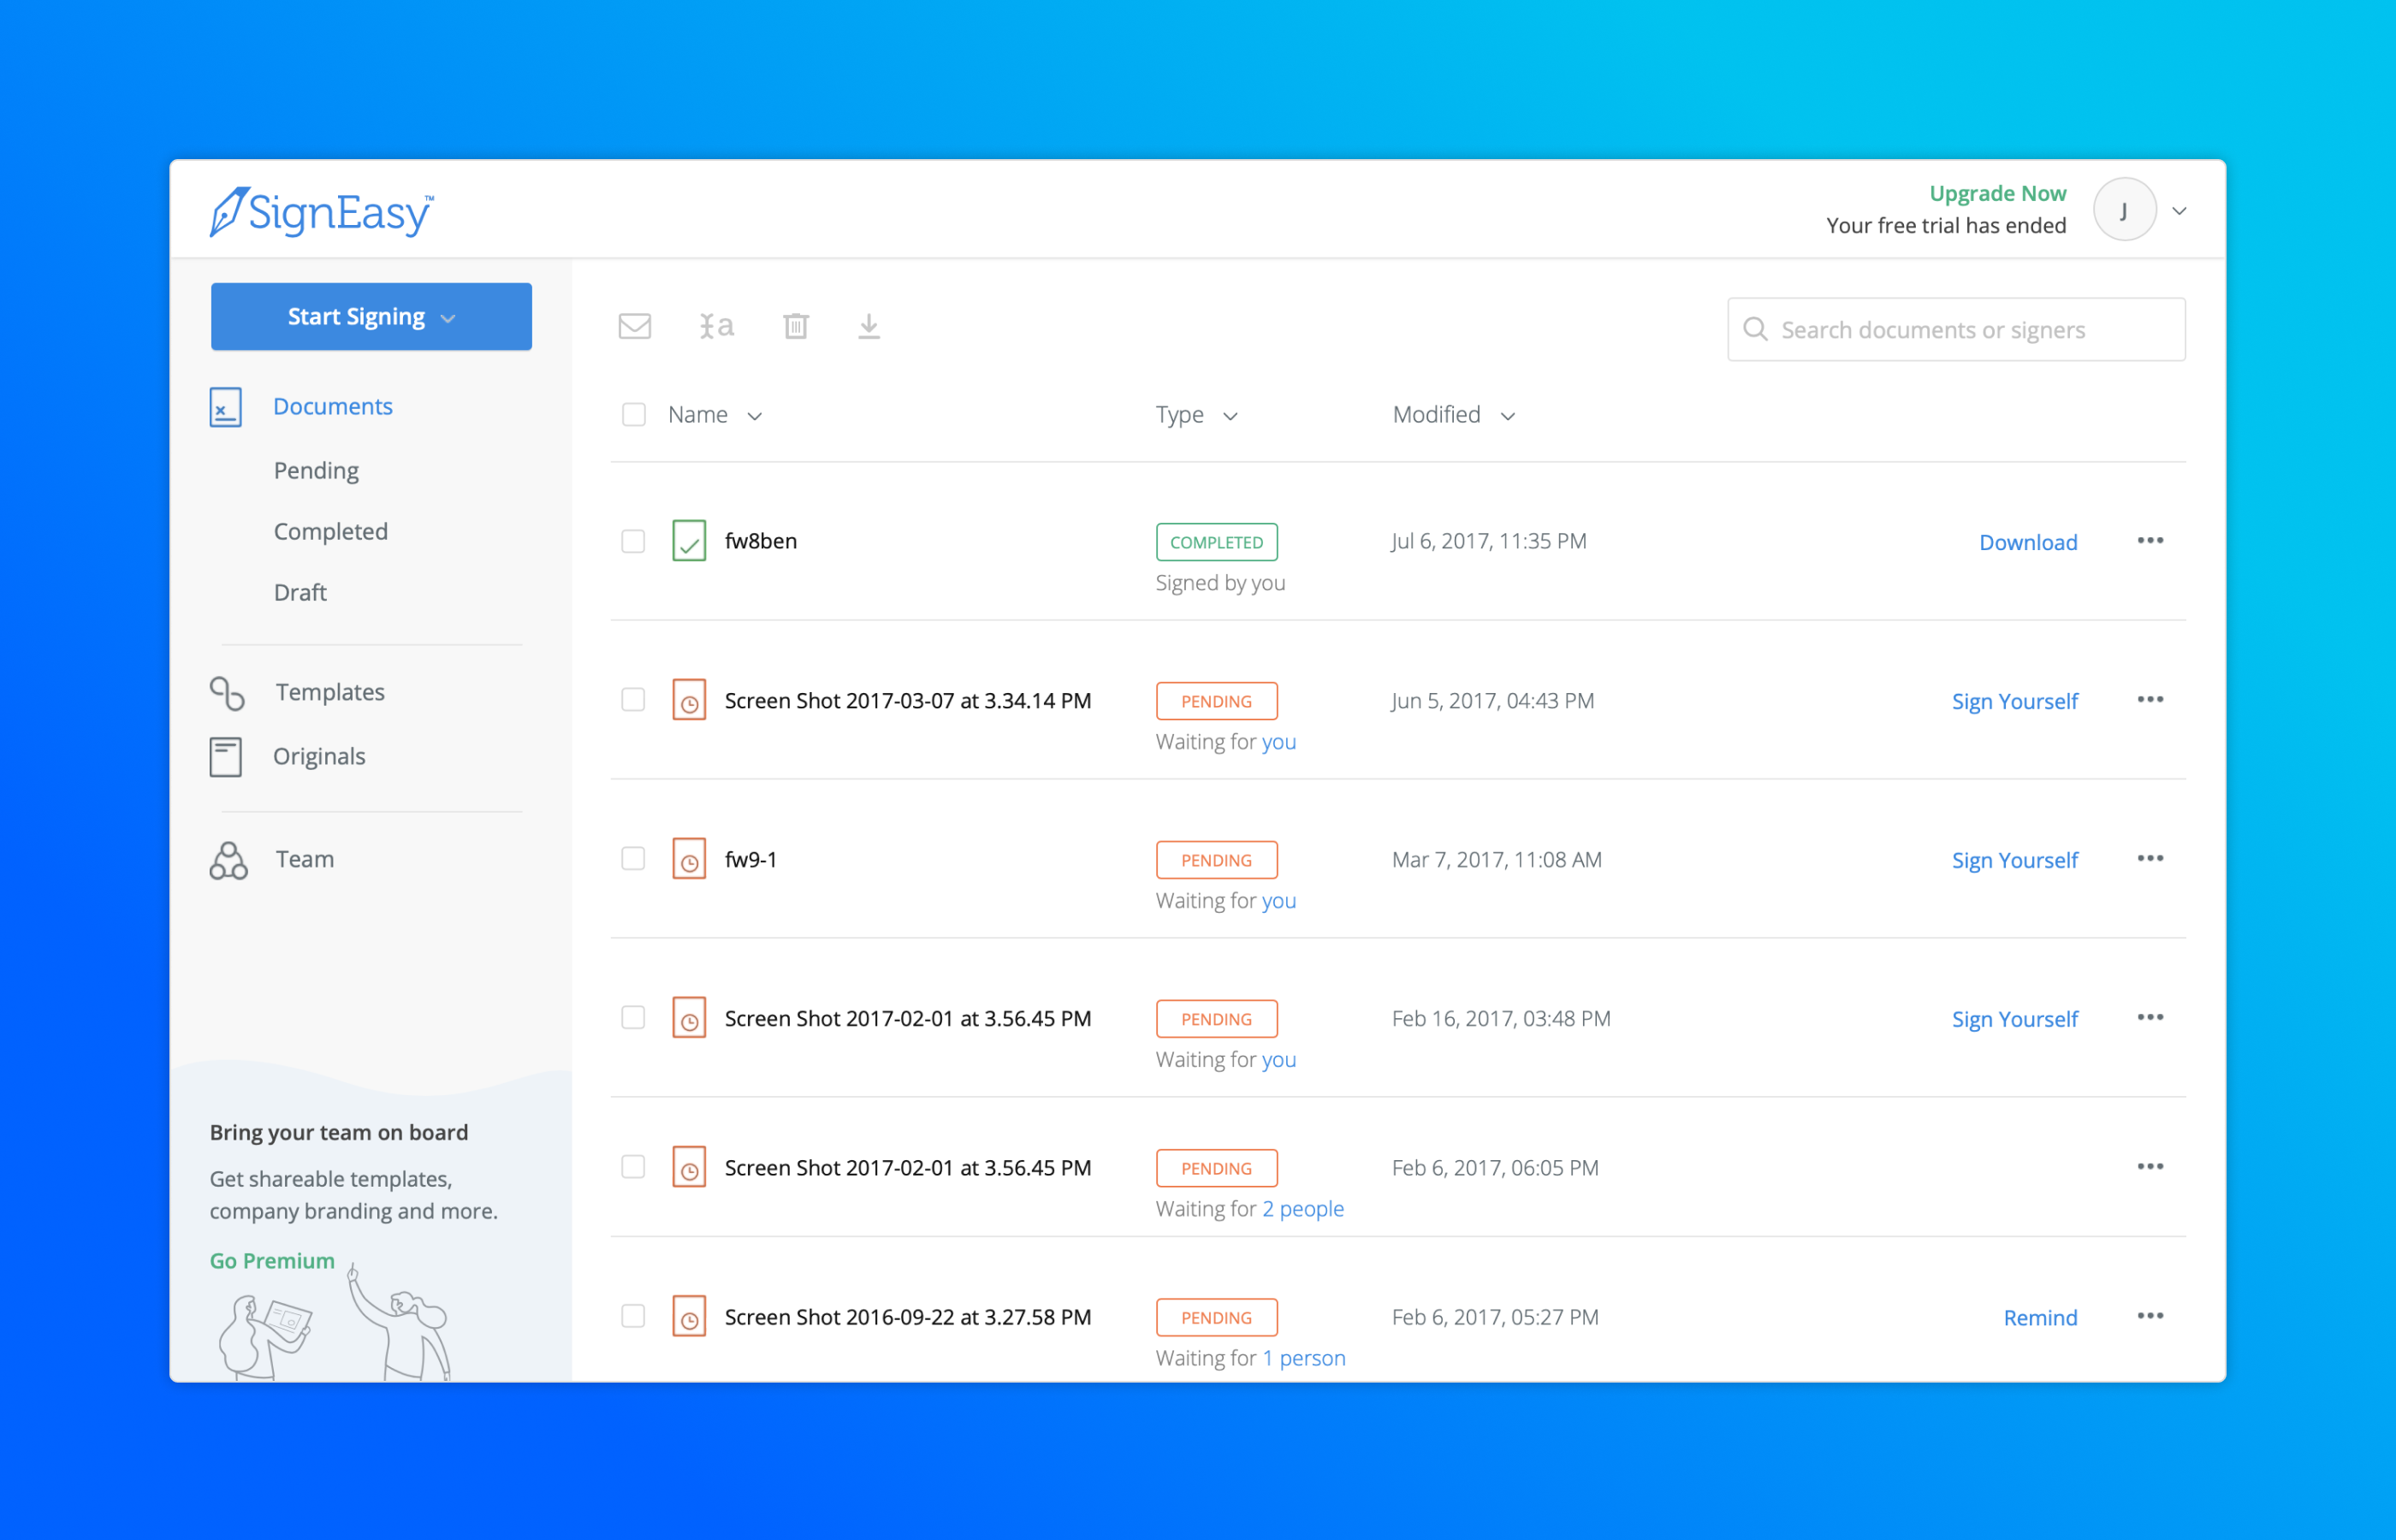
Task: Open more options for Feb 16, 2017 document
Action: coord(2150,1017)
